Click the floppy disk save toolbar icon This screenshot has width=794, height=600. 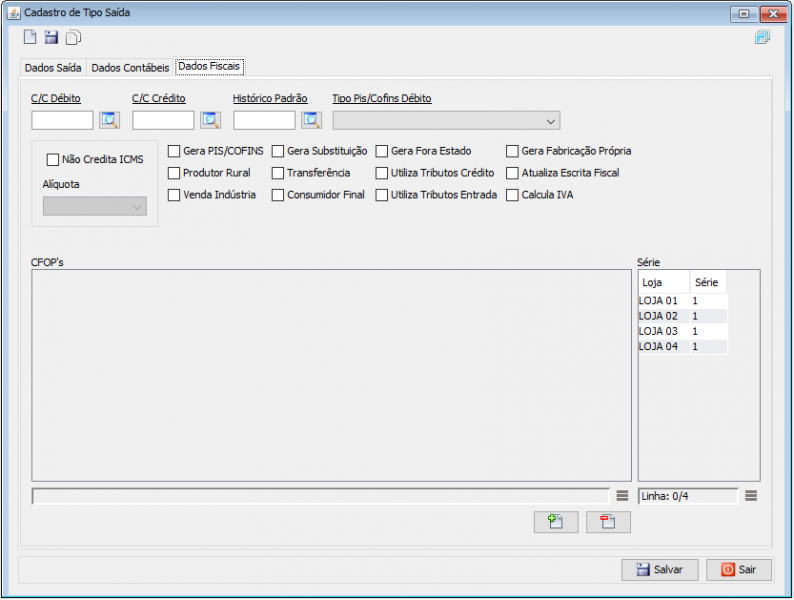pyautogui.click(x=51, y=37)
